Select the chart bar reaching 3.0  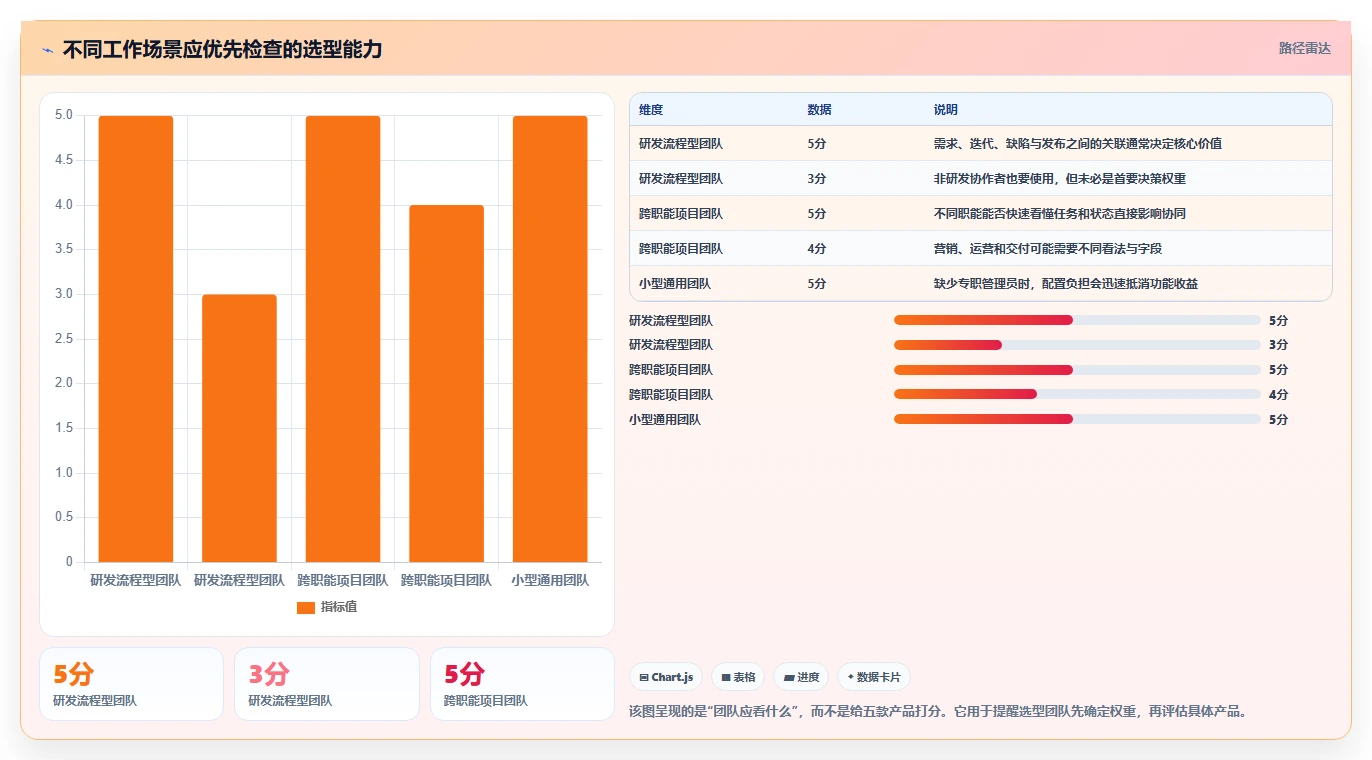(239, 428)
